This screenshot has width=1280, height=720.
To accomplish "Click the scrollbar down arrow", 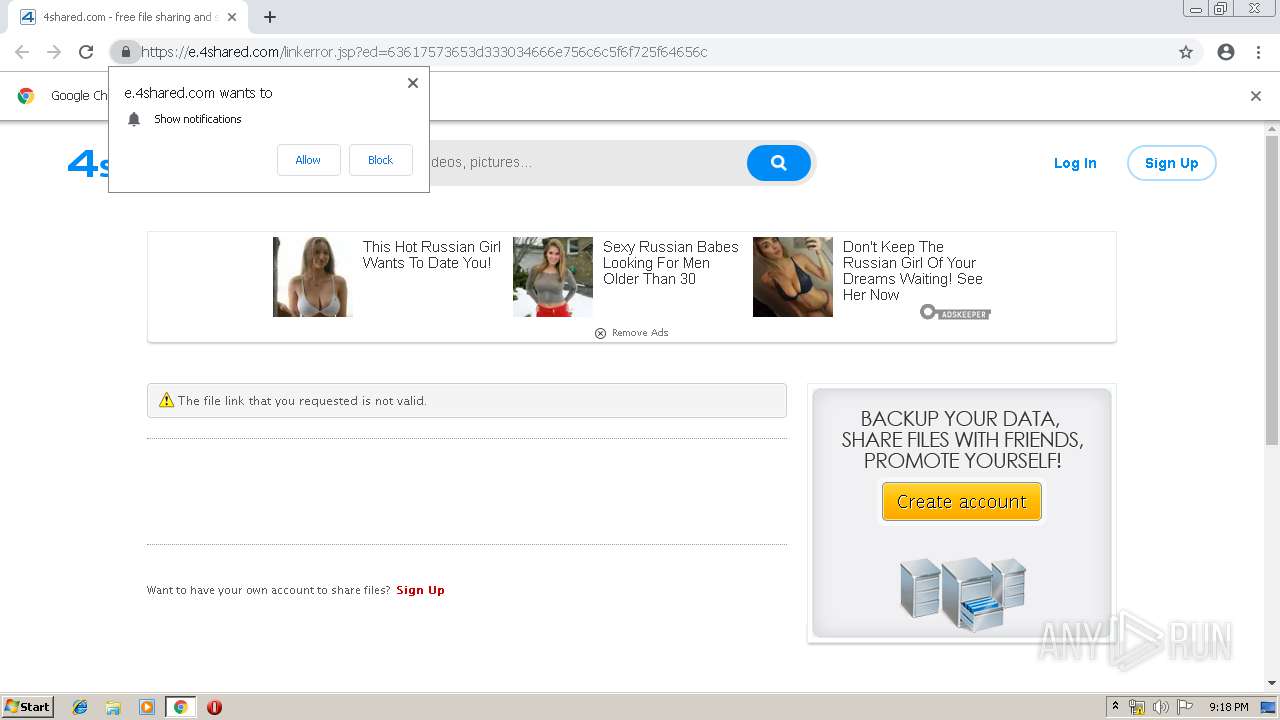I will tap(1272, 683).
